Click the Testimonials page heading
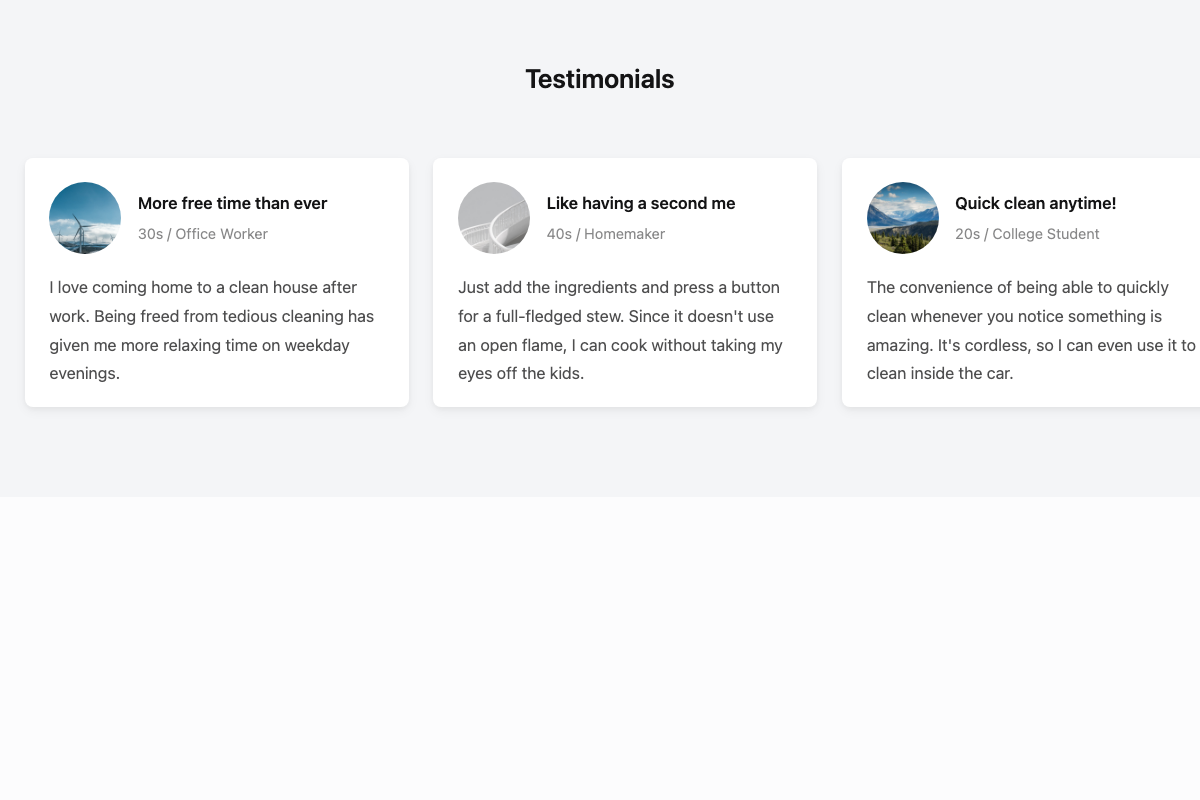Viewport: 1200px width, 800px height. [600, 79]
